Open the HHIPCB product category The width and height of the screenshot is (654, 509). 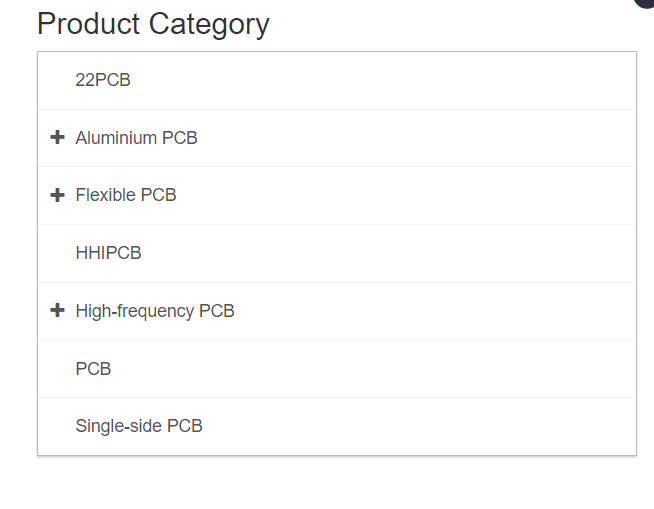(108, 253)
